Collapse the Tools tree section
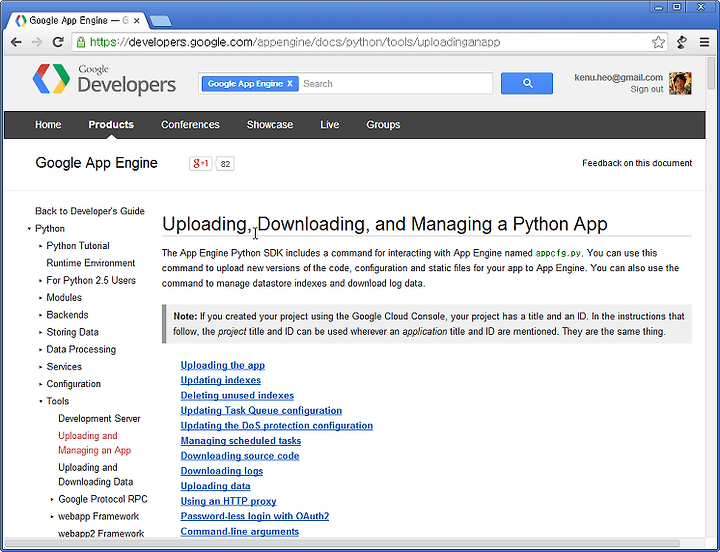The width and height of the screenshot is (720, 552). click(x=40, y=401)
